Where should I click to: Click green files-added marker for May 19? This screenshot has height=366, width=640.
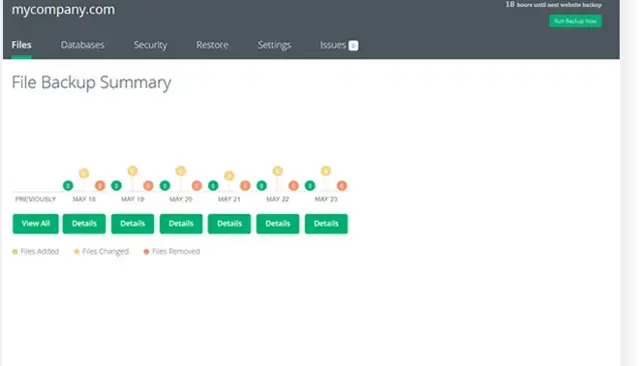coord(116,186)
